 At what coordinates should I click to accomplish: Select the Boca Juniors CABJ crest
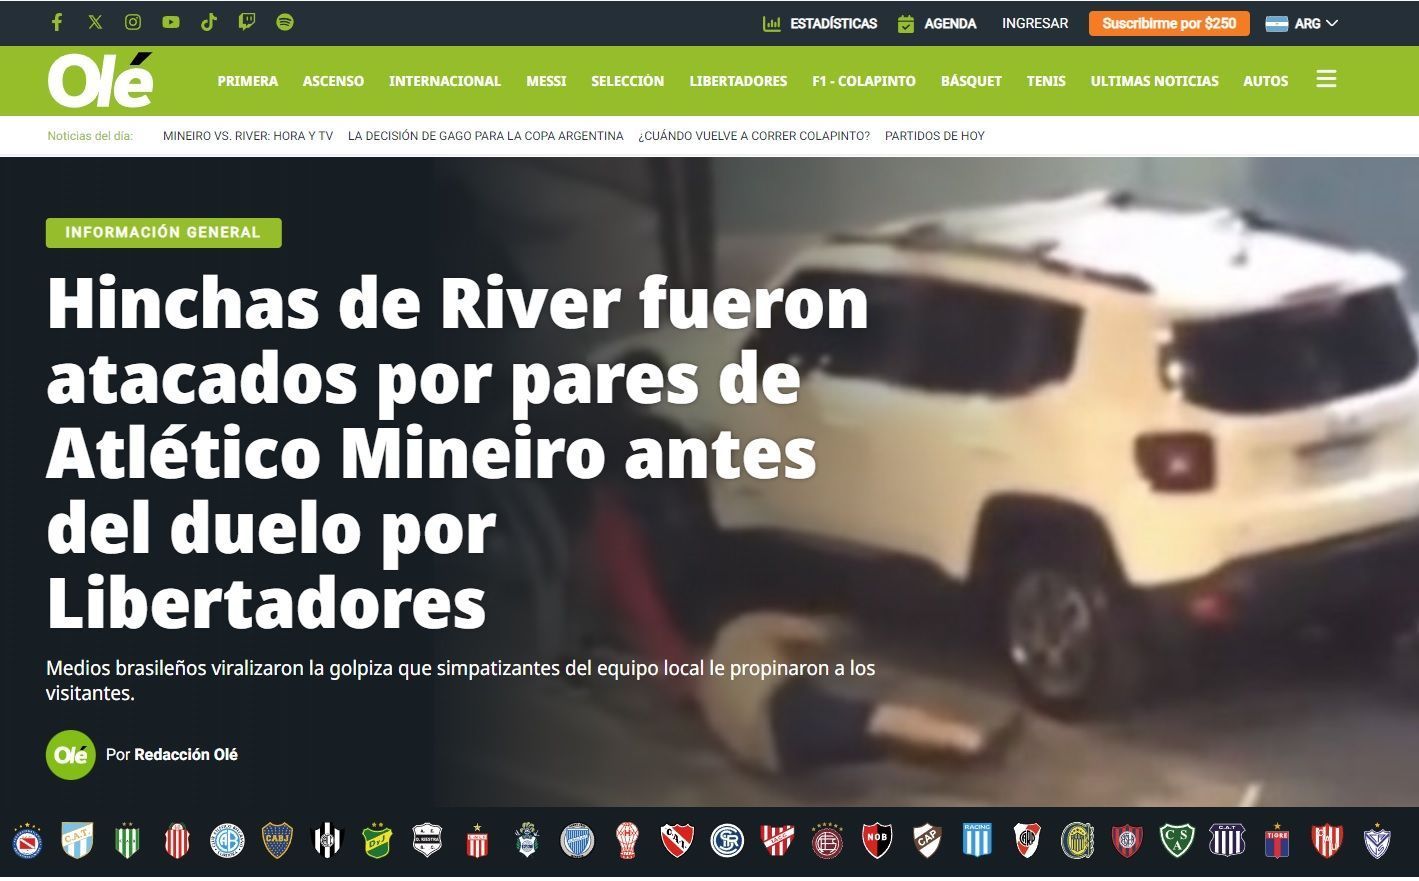coord(277,841)
